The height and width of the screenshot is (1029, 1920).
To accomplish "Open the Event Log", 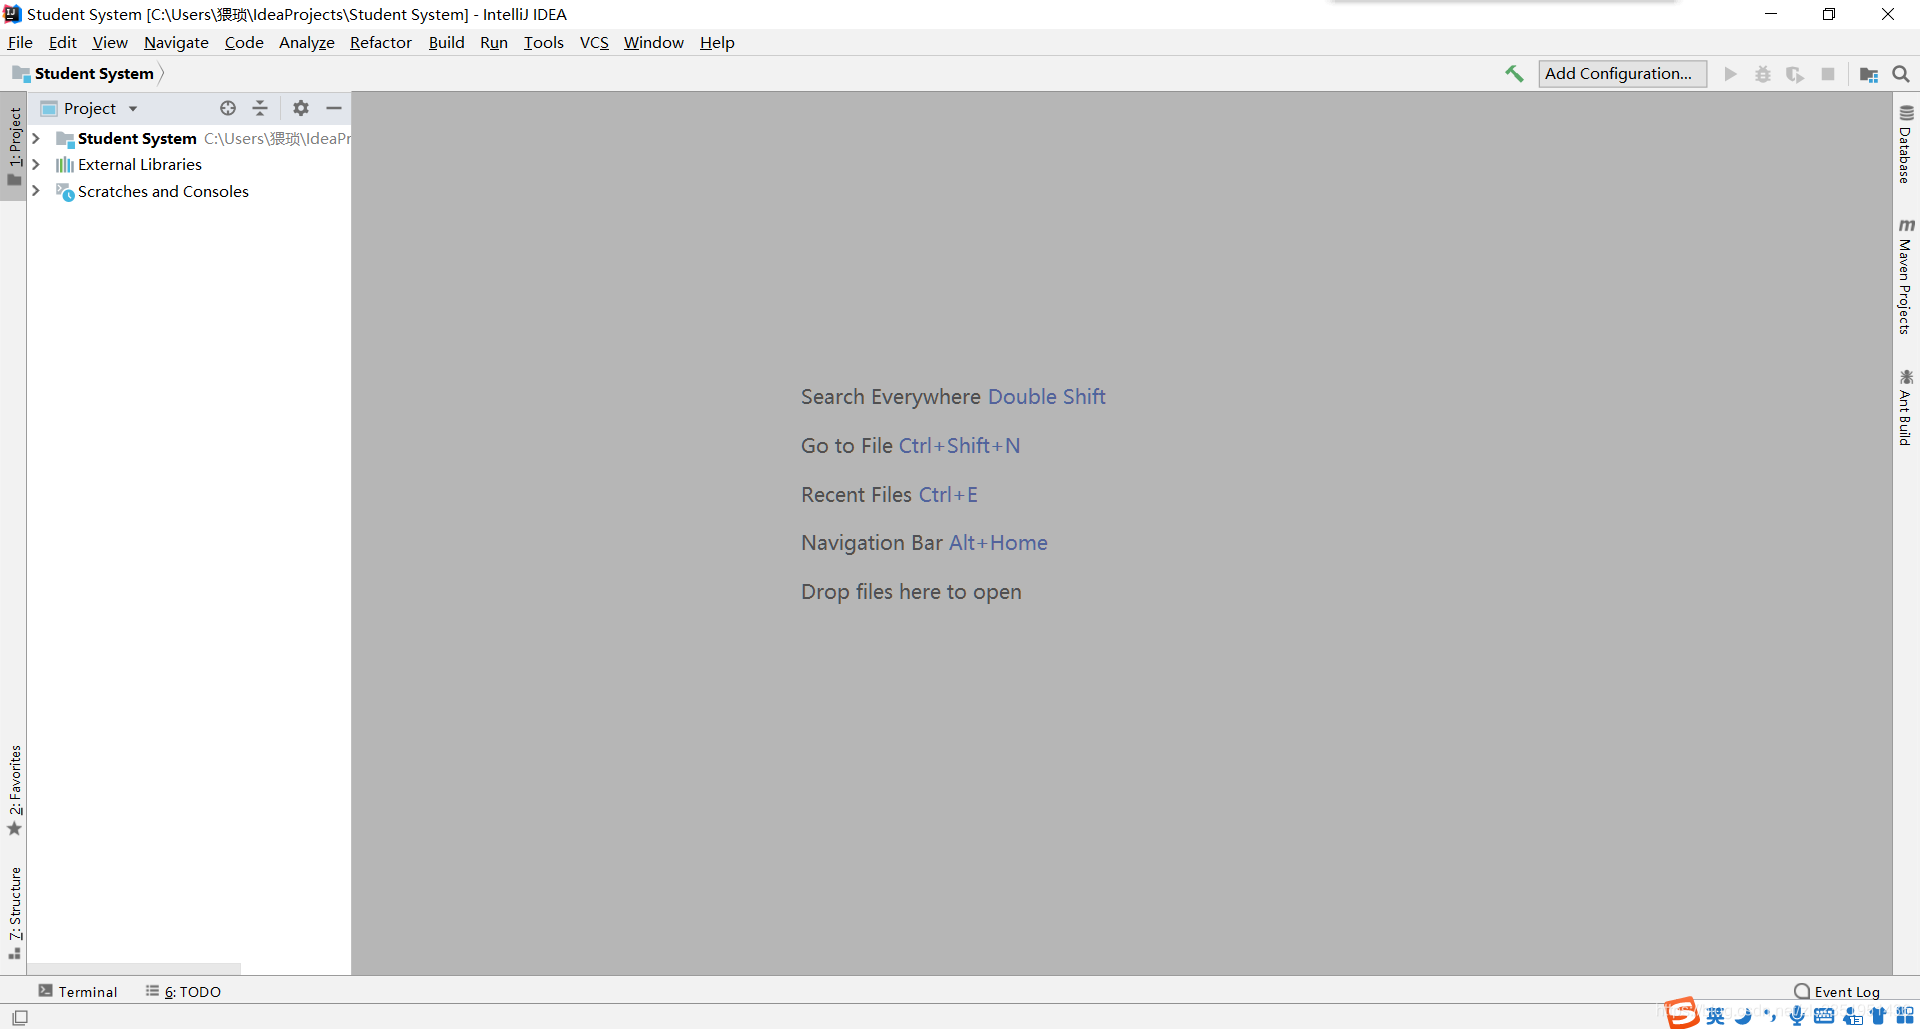I will pyautogui.click(x=1837, y=991).
